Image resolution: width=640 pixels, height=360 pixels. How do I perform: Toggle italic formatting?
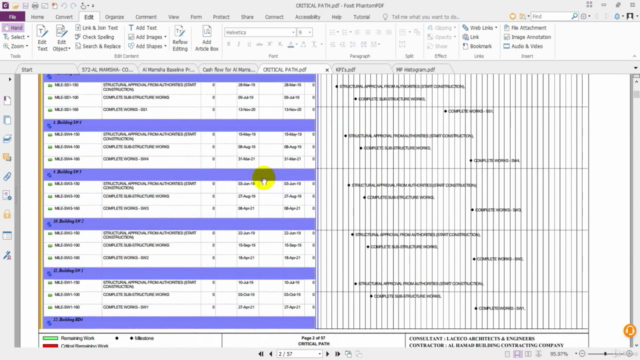[239, 44]
